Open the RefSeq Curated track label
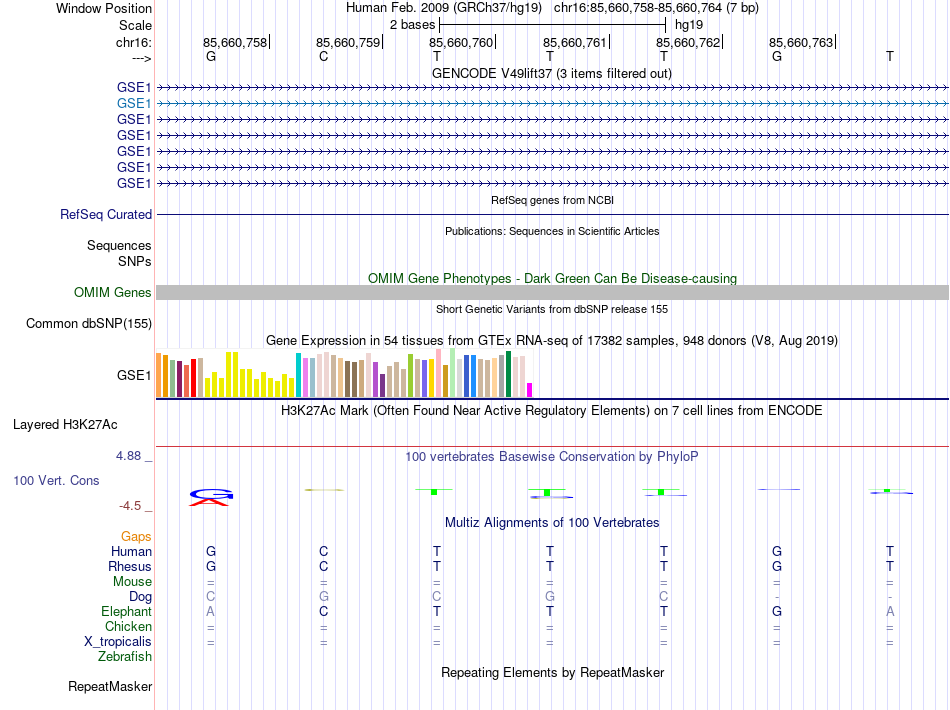Viewport: 950px width, 710px height. point(106,214)
